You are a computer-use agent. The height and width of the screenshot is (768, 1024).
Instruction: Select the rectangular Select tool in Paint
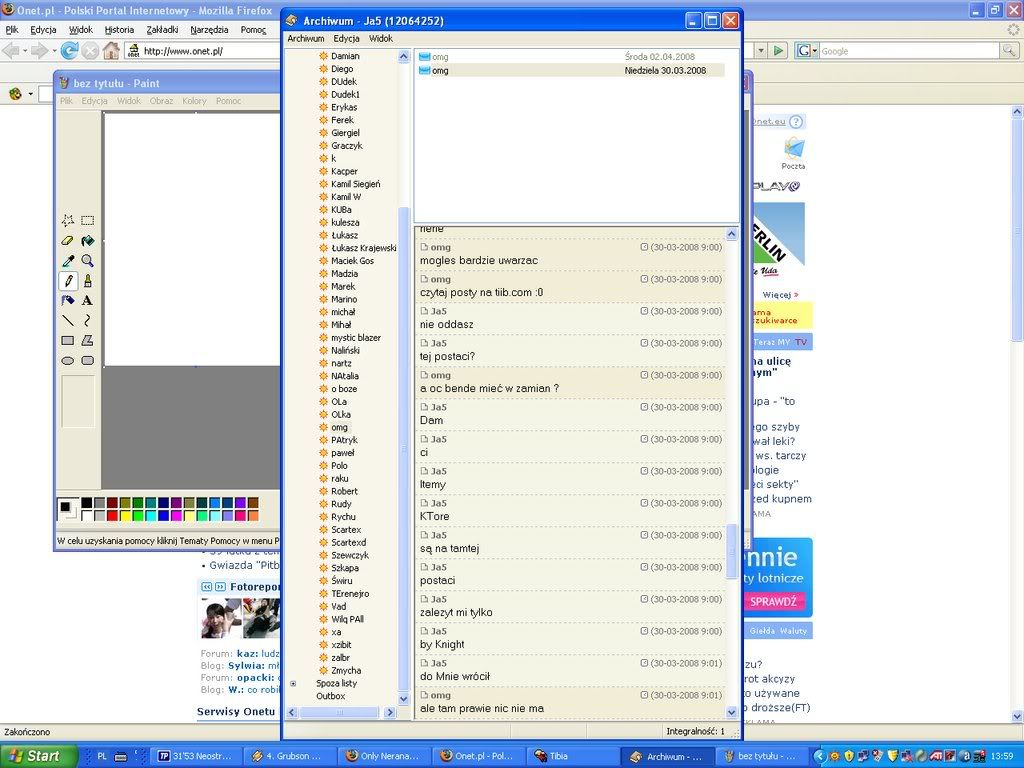pyautogui.click(x=88, y=221)
